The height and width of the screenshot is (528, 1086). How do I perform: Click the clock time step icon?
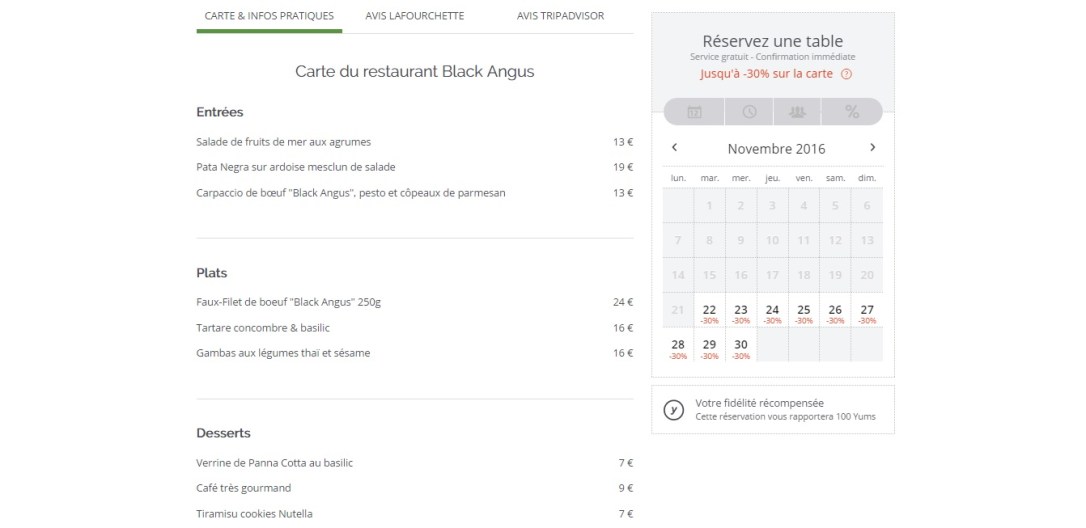pyautogui.click(x=749, y=112)
